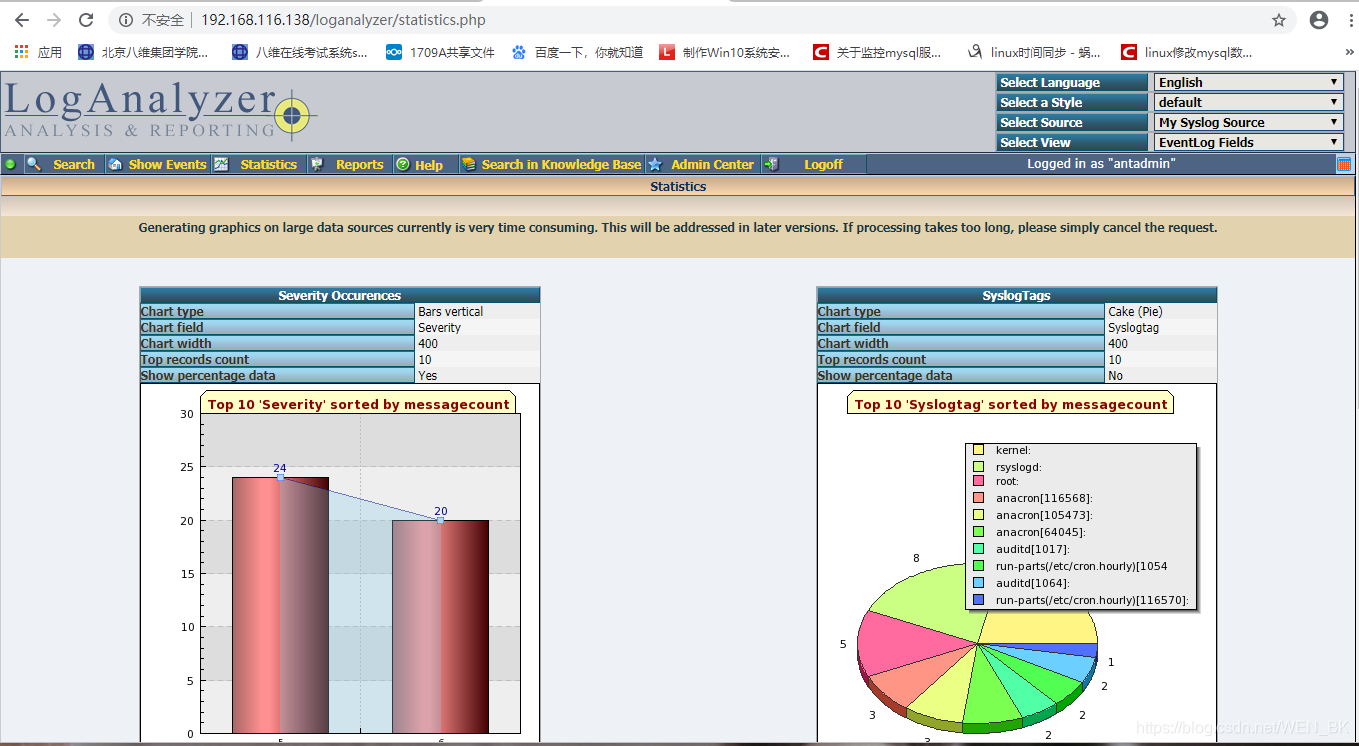
Task: Click the Logoff door arrow icon
Action: pyautogui.click(x=771, y=164)
